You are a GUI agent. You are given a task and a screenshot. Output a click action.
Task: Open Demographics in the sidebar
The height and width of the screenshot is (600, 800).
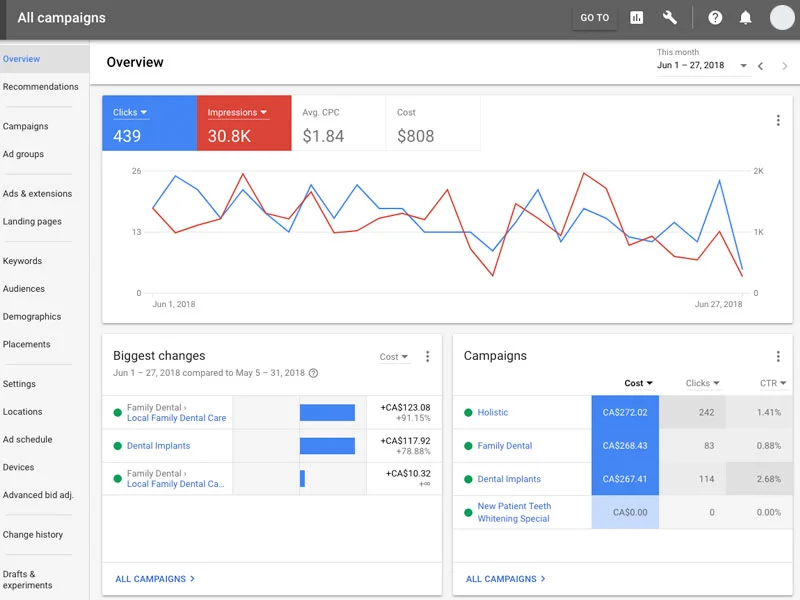coord(32,317)
